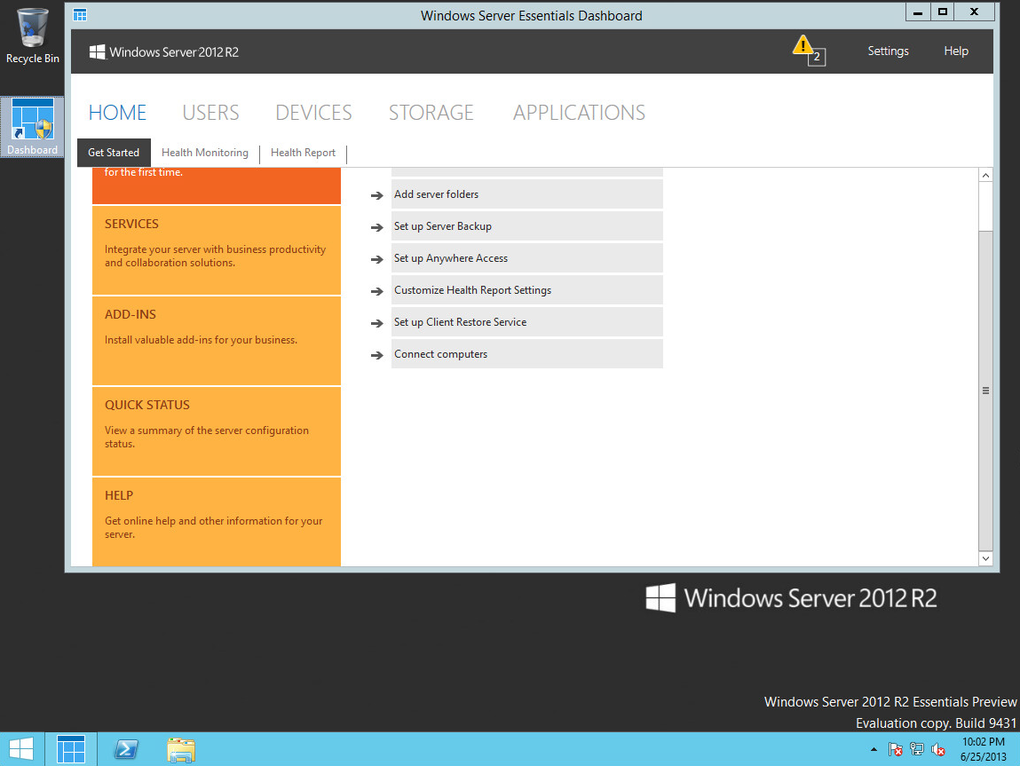
Task: Switch to the Health Report tab
Action: [303, 152]
